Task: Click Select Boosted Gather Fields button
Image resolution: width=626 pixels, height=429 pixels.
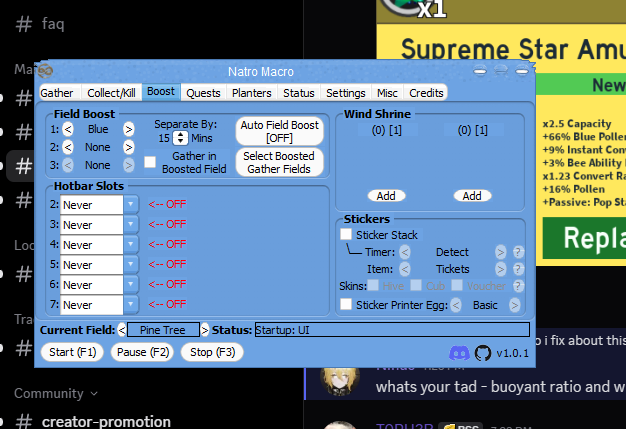Action: (x=279, y=162)
